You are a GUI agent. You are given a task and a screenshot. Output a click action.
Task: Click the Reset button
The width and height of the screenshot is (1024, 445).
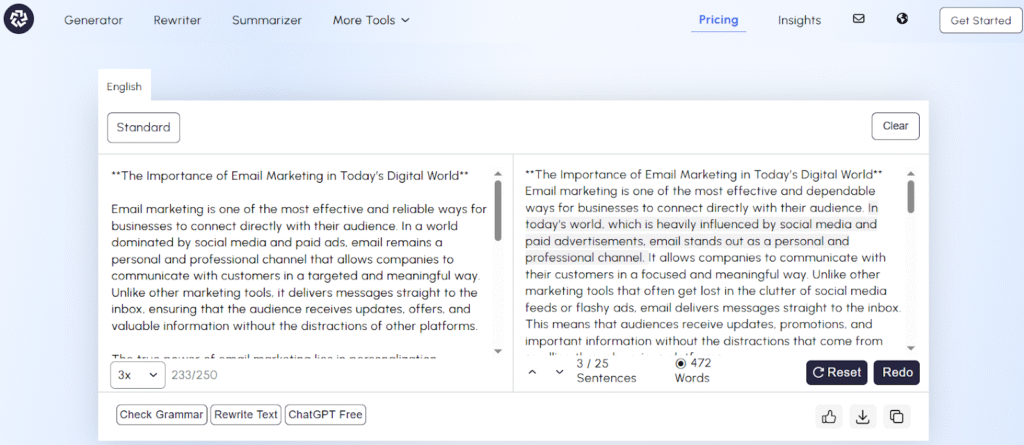(x=836, y=372)
